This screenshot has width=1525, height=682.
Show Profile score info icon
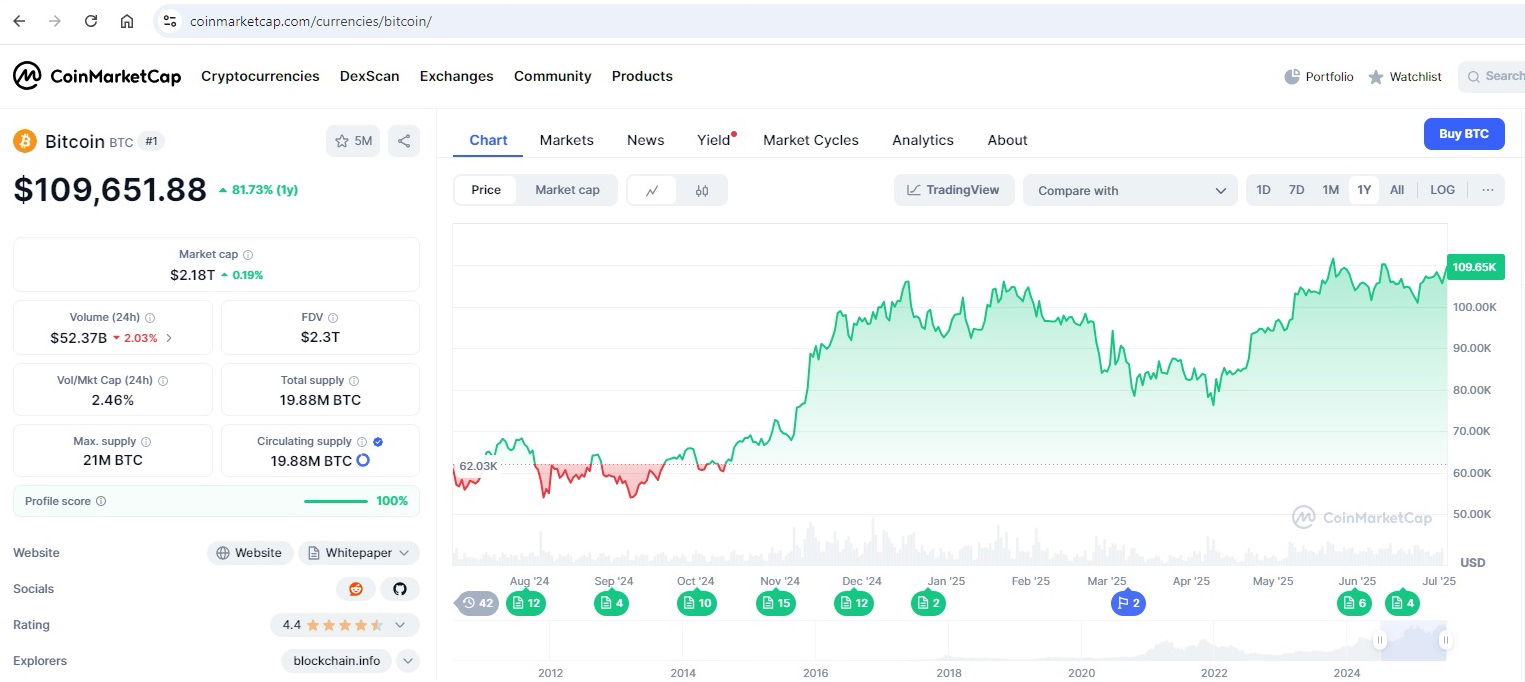[x=101, y=501]
